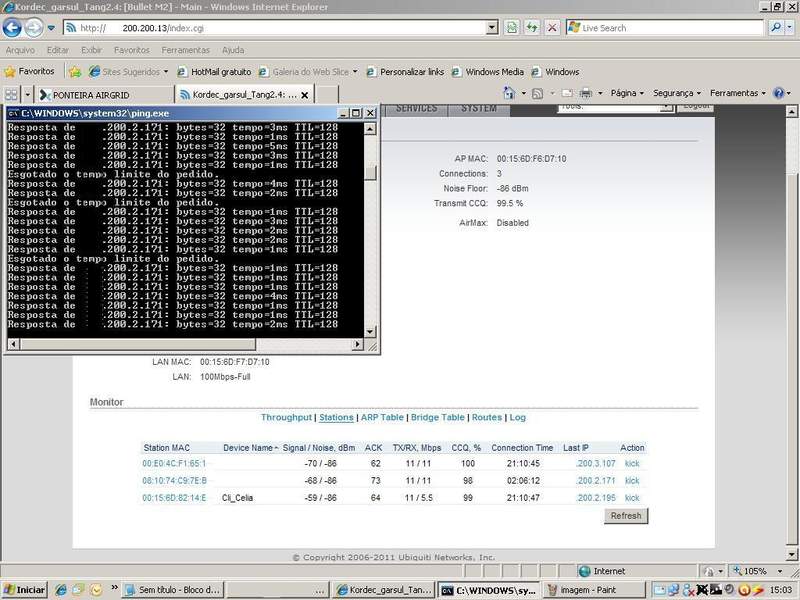800x600 pixels.
Task: Click station MAC 00:15:6D:82:14:E link
Action: (174, 497)
